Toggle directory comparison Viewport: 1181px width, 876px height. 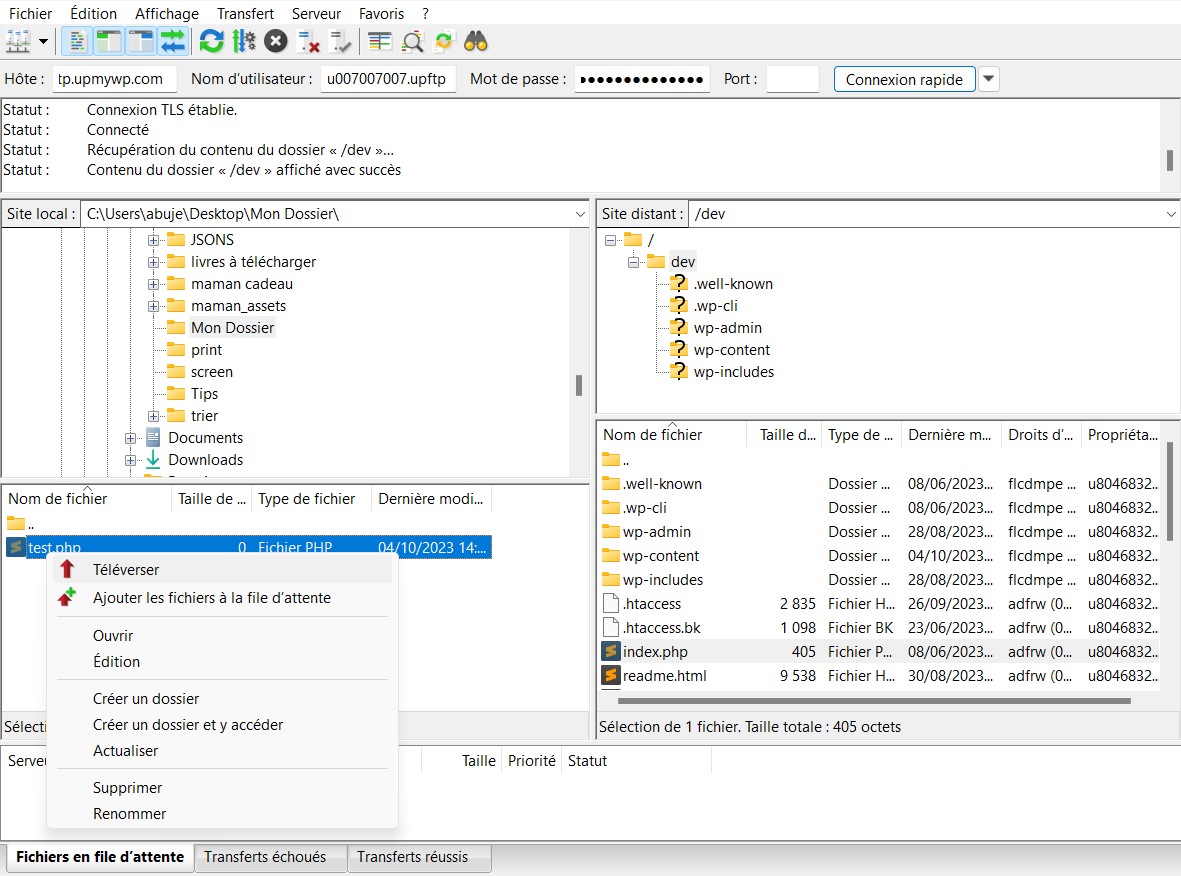[x=412, y=41]
